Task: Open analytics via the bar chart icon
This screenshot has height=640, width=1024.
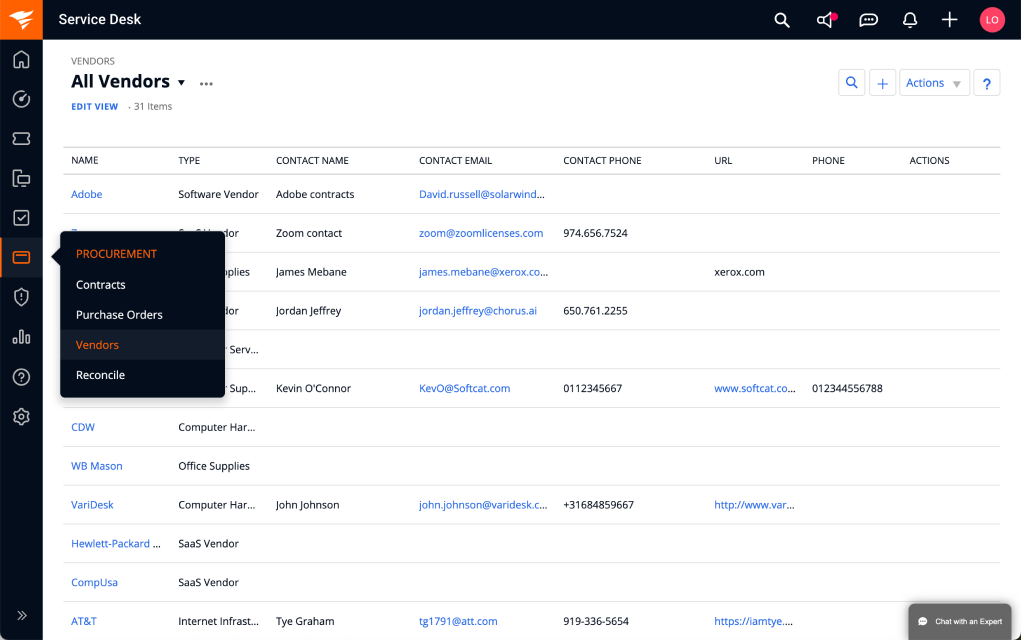Action: (21, 337)
